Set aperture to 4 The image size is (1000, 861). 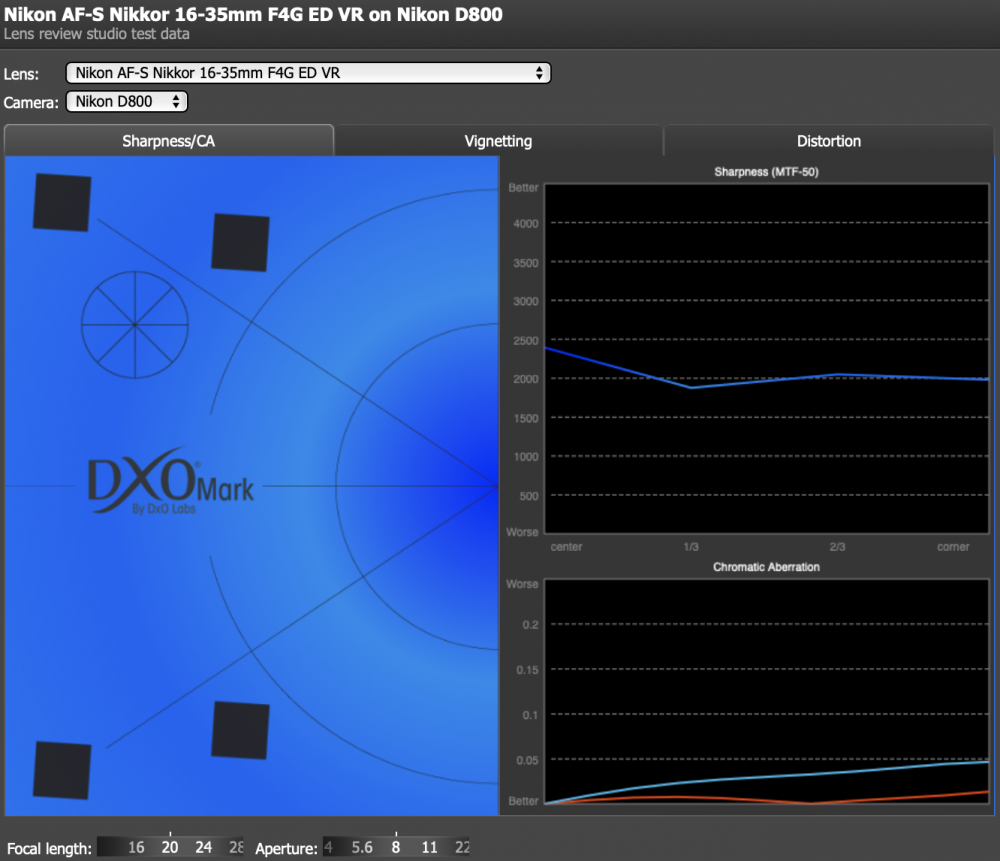(x=328, y=847)
